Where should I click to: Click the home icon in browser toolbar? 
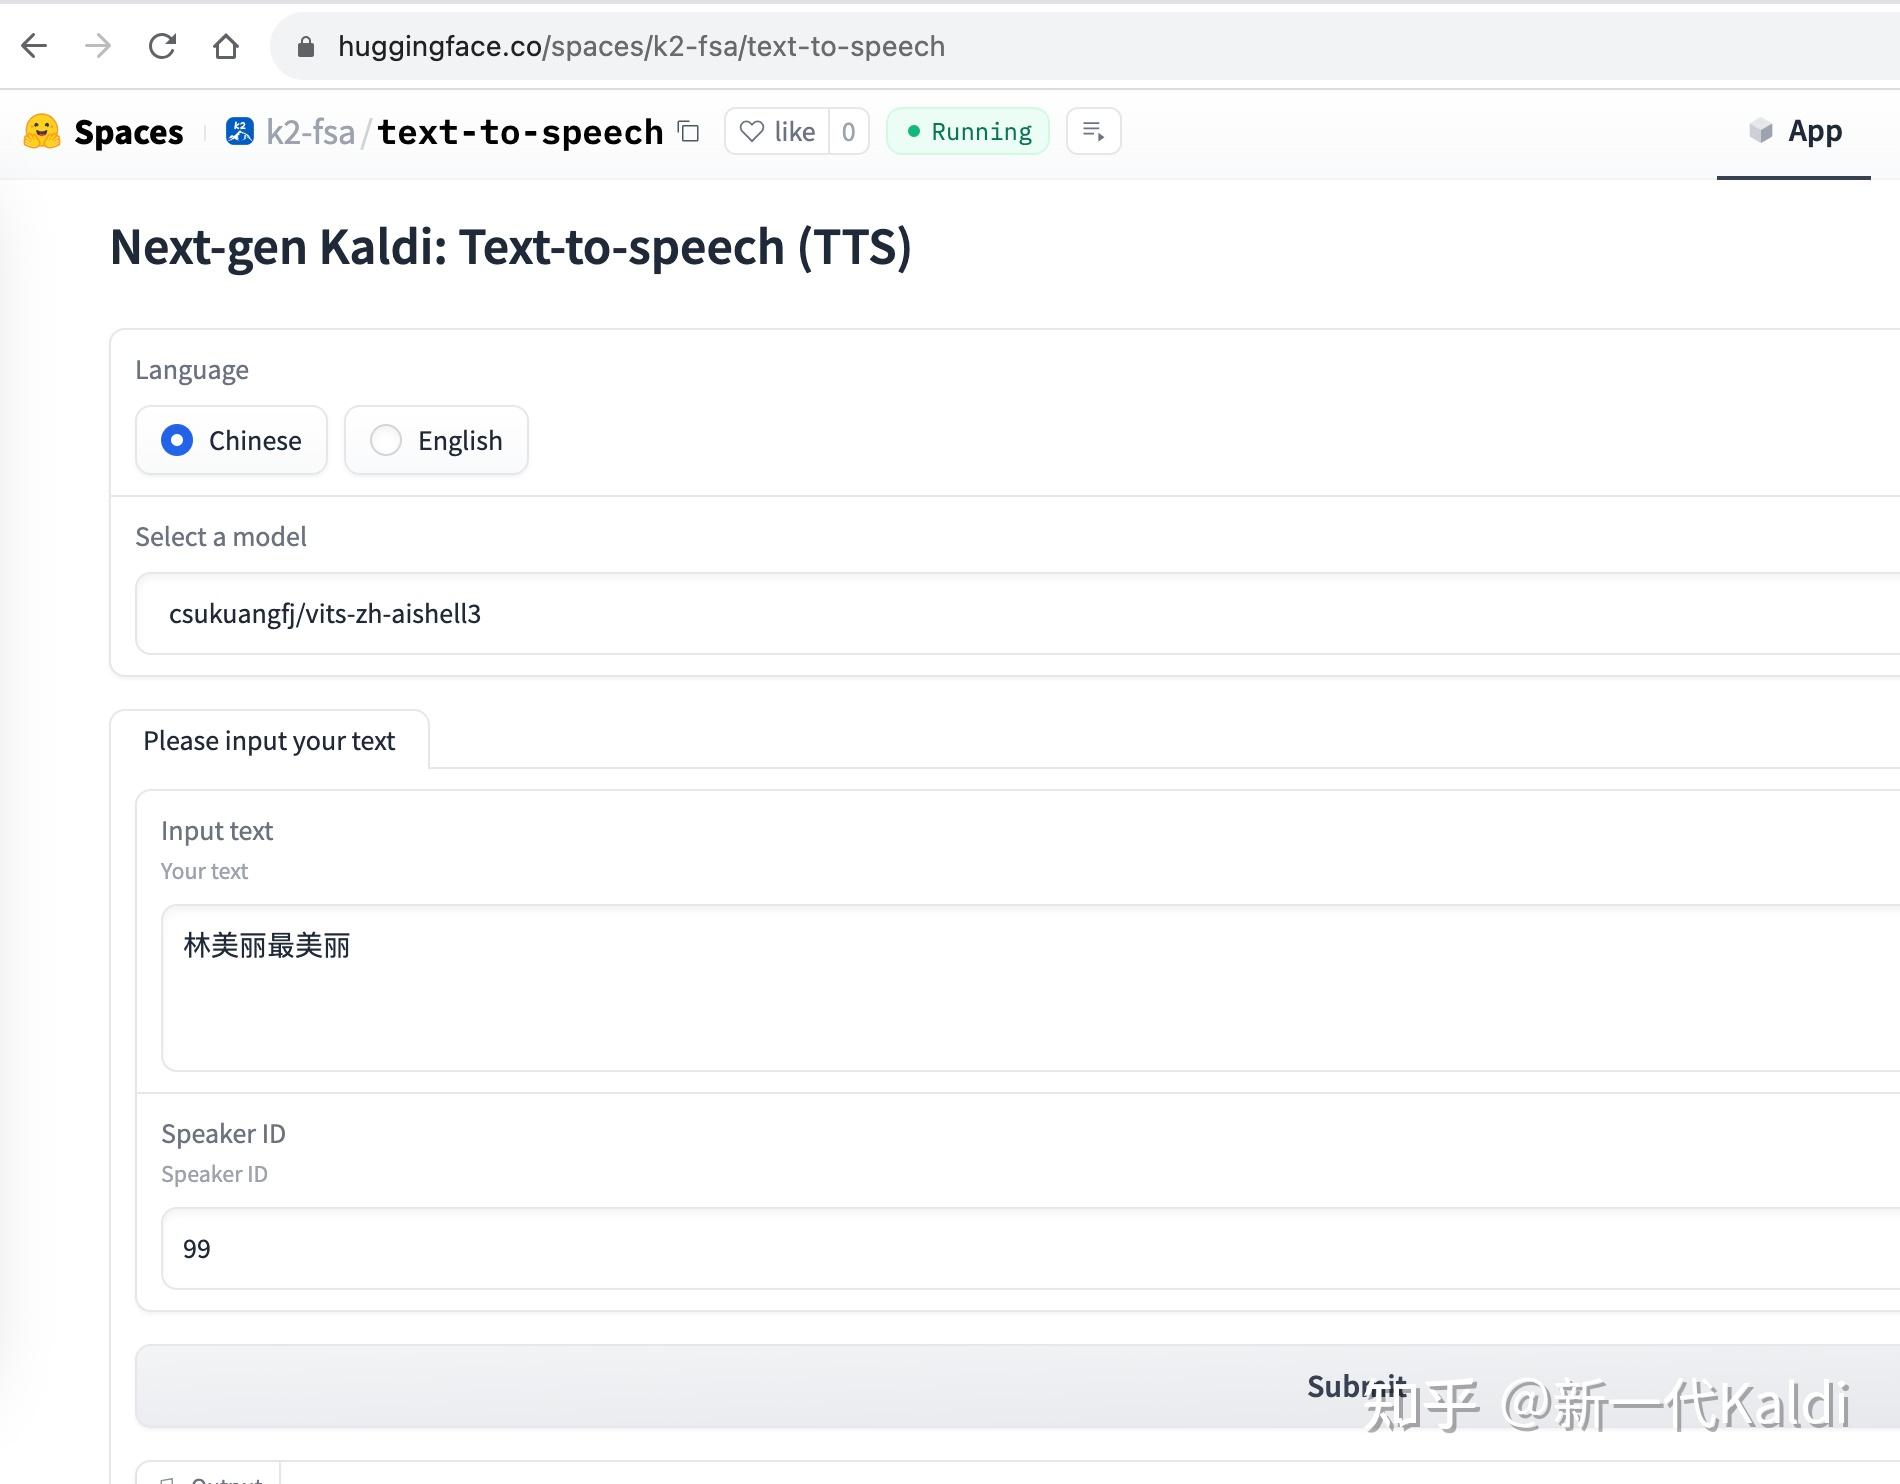[x=224, y=46]
